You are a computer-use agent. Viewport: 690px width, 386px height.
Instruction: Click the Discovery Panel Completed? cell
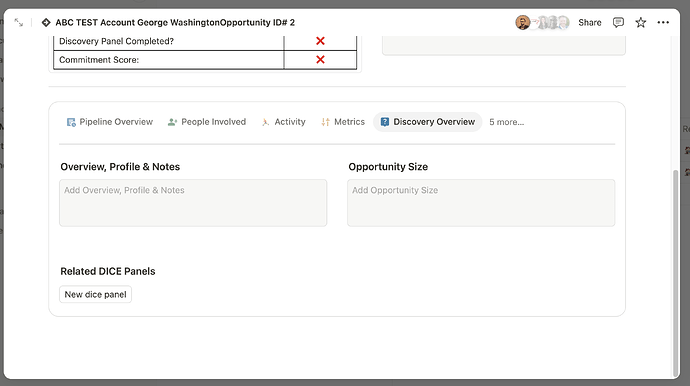[x=169, y=41]
